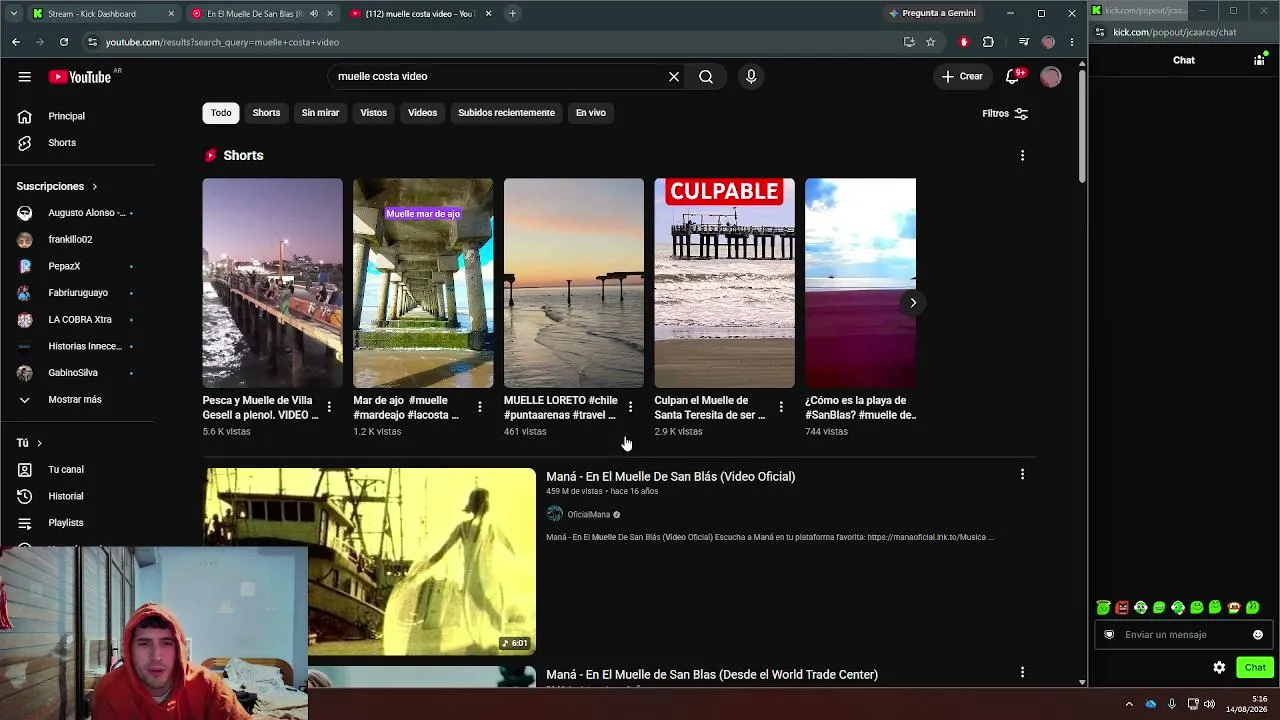Bookmark this page with the star
The height and width of the screenshot is (720, 1280).
(931, 42)
